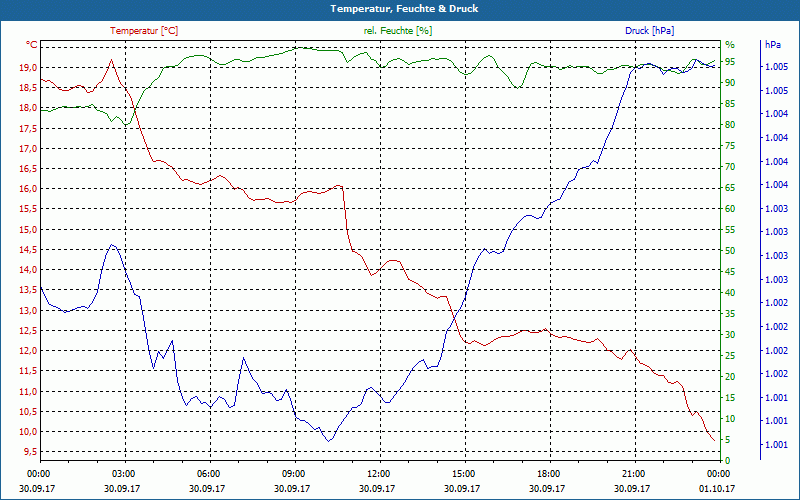
Task: Select the green humidity axis value 65
Action: pyautogui.click(x=730, y=188)
